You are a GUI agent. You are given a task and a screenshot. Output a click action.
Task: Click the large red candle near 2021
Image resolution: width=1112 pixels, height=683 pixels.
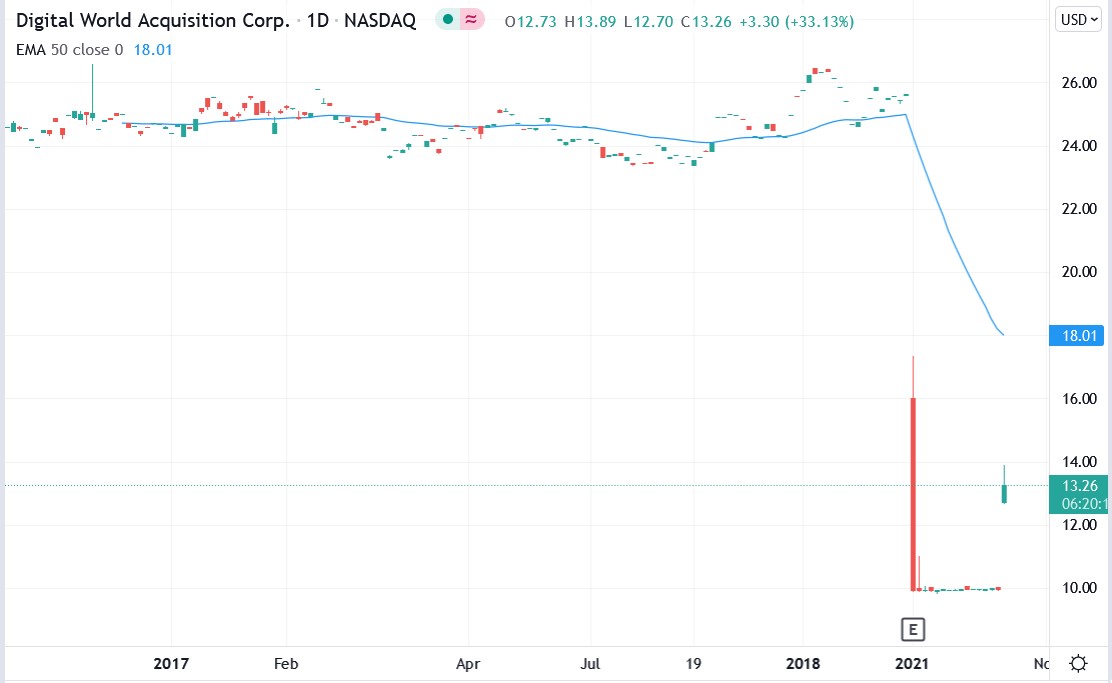913,494
